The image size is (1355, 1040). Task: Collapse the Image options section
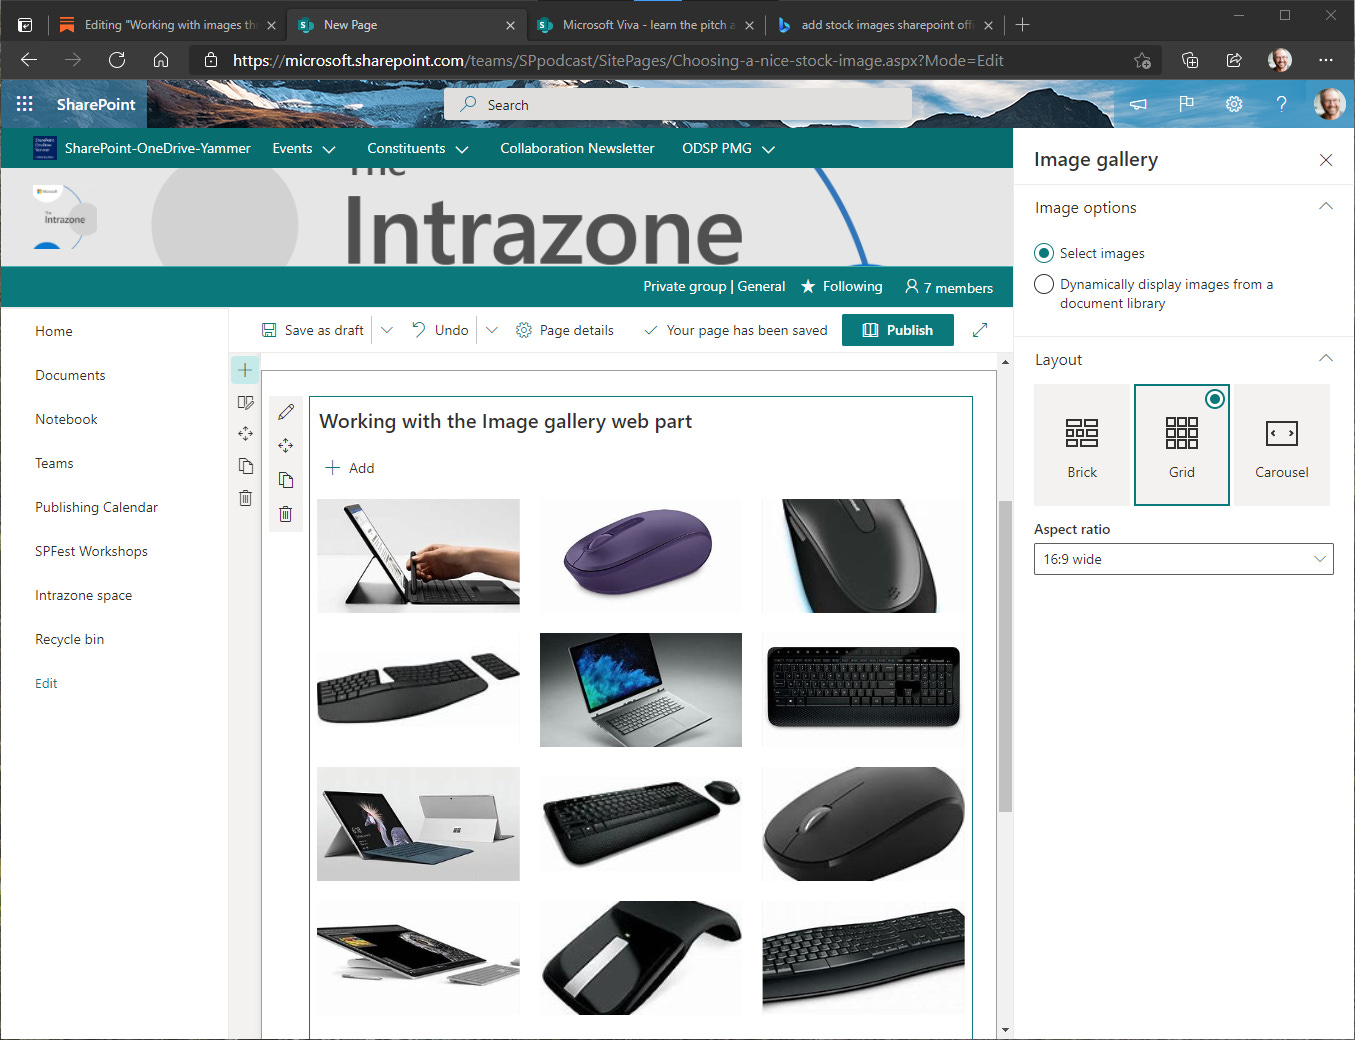1325,207
